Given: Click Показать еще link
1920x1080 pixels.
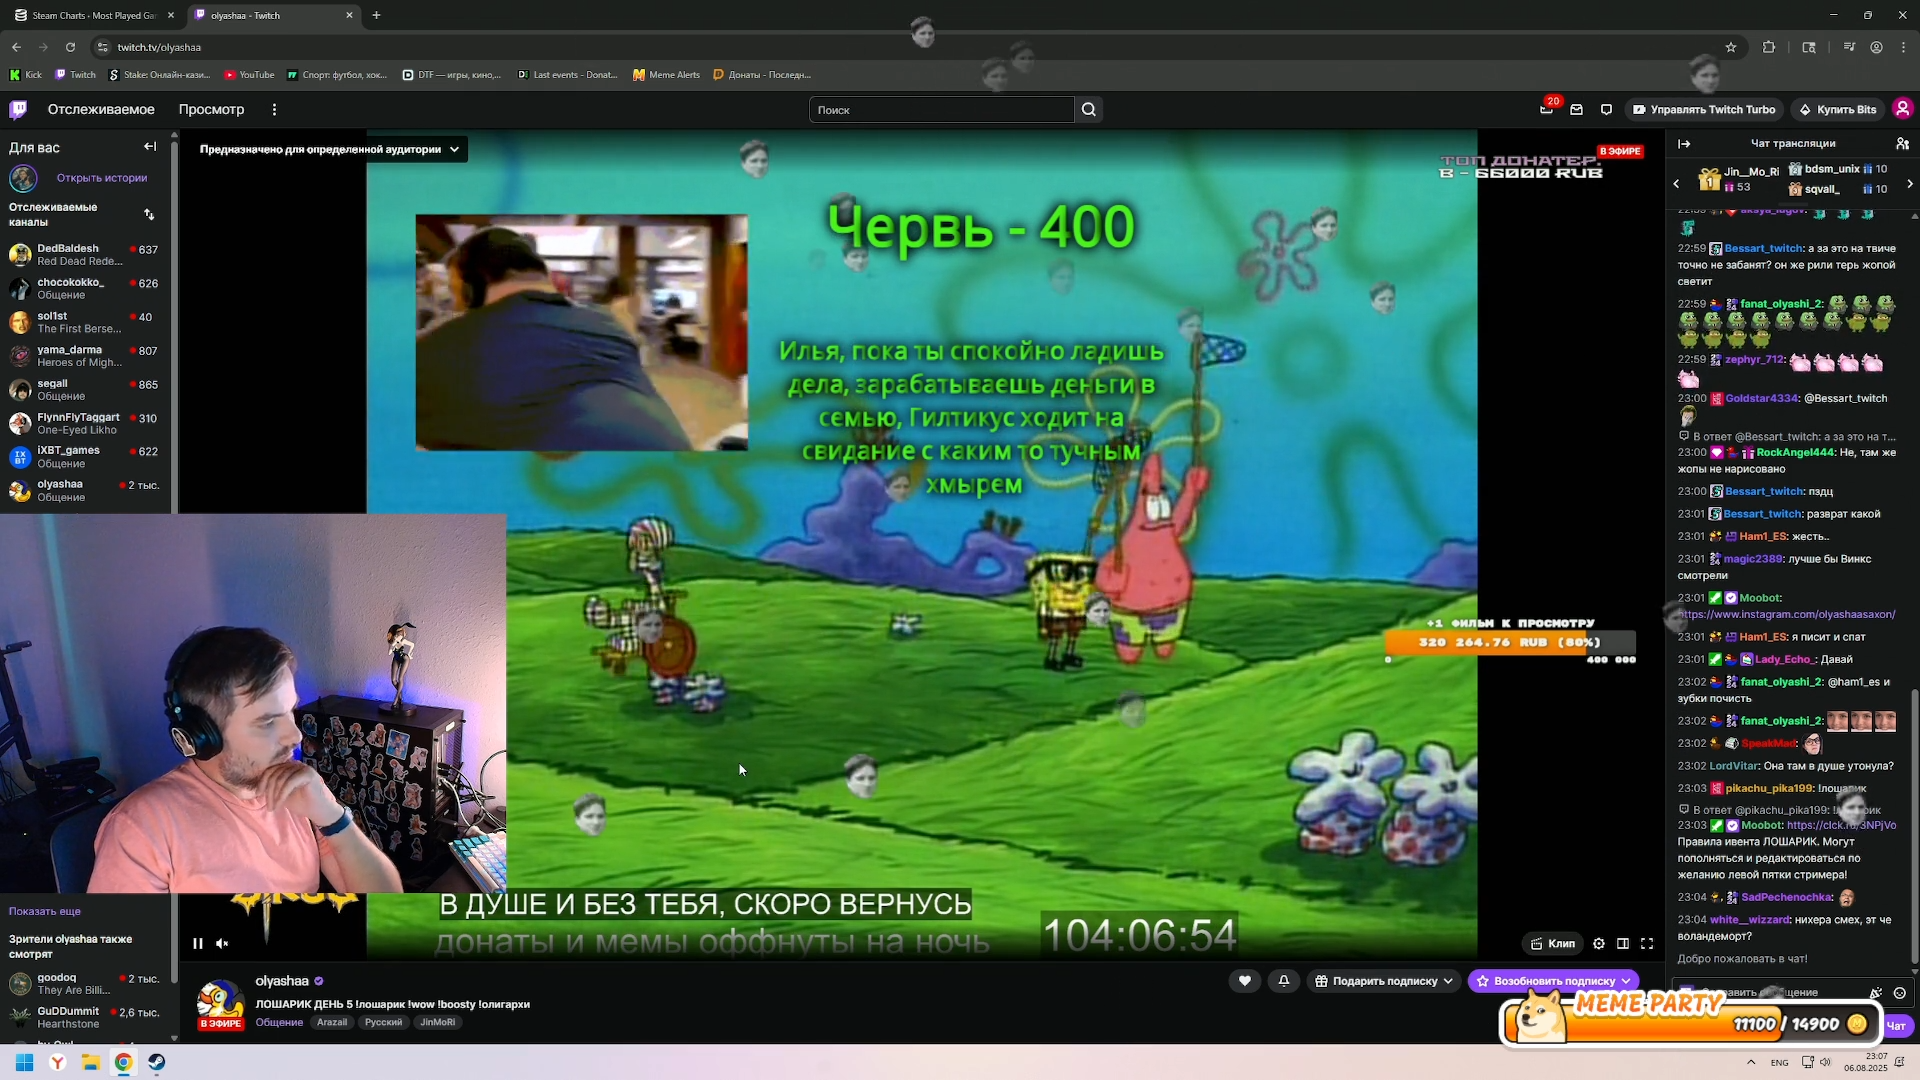Looking at the screenshot, I should click(x=45, y=911).
